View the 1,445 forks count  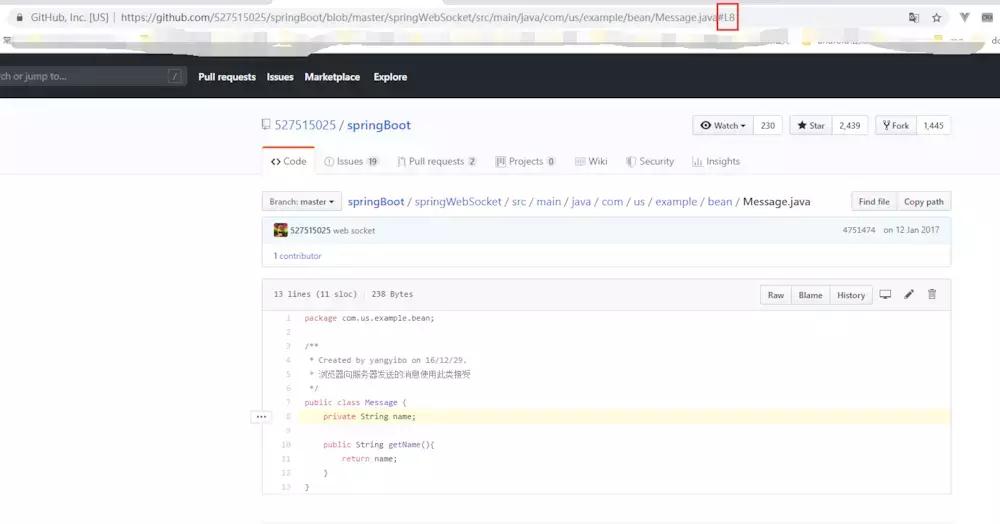pyautogui.click(x=934, y=126)
